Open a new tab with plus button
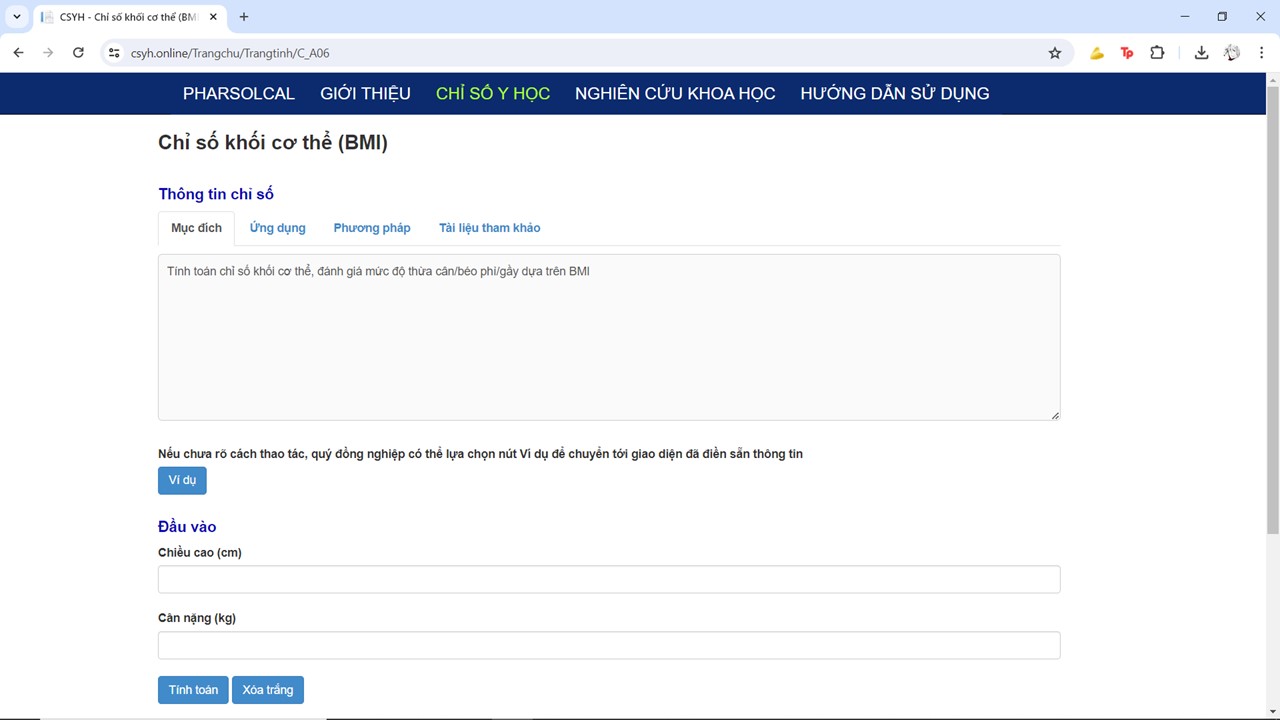1280x720 pixels. point(244,17)
